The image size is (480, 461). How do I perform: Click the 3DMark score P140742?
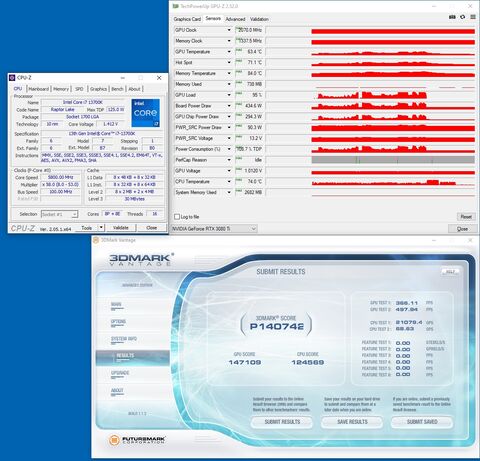pyautogui.click(x=277, y=326)
